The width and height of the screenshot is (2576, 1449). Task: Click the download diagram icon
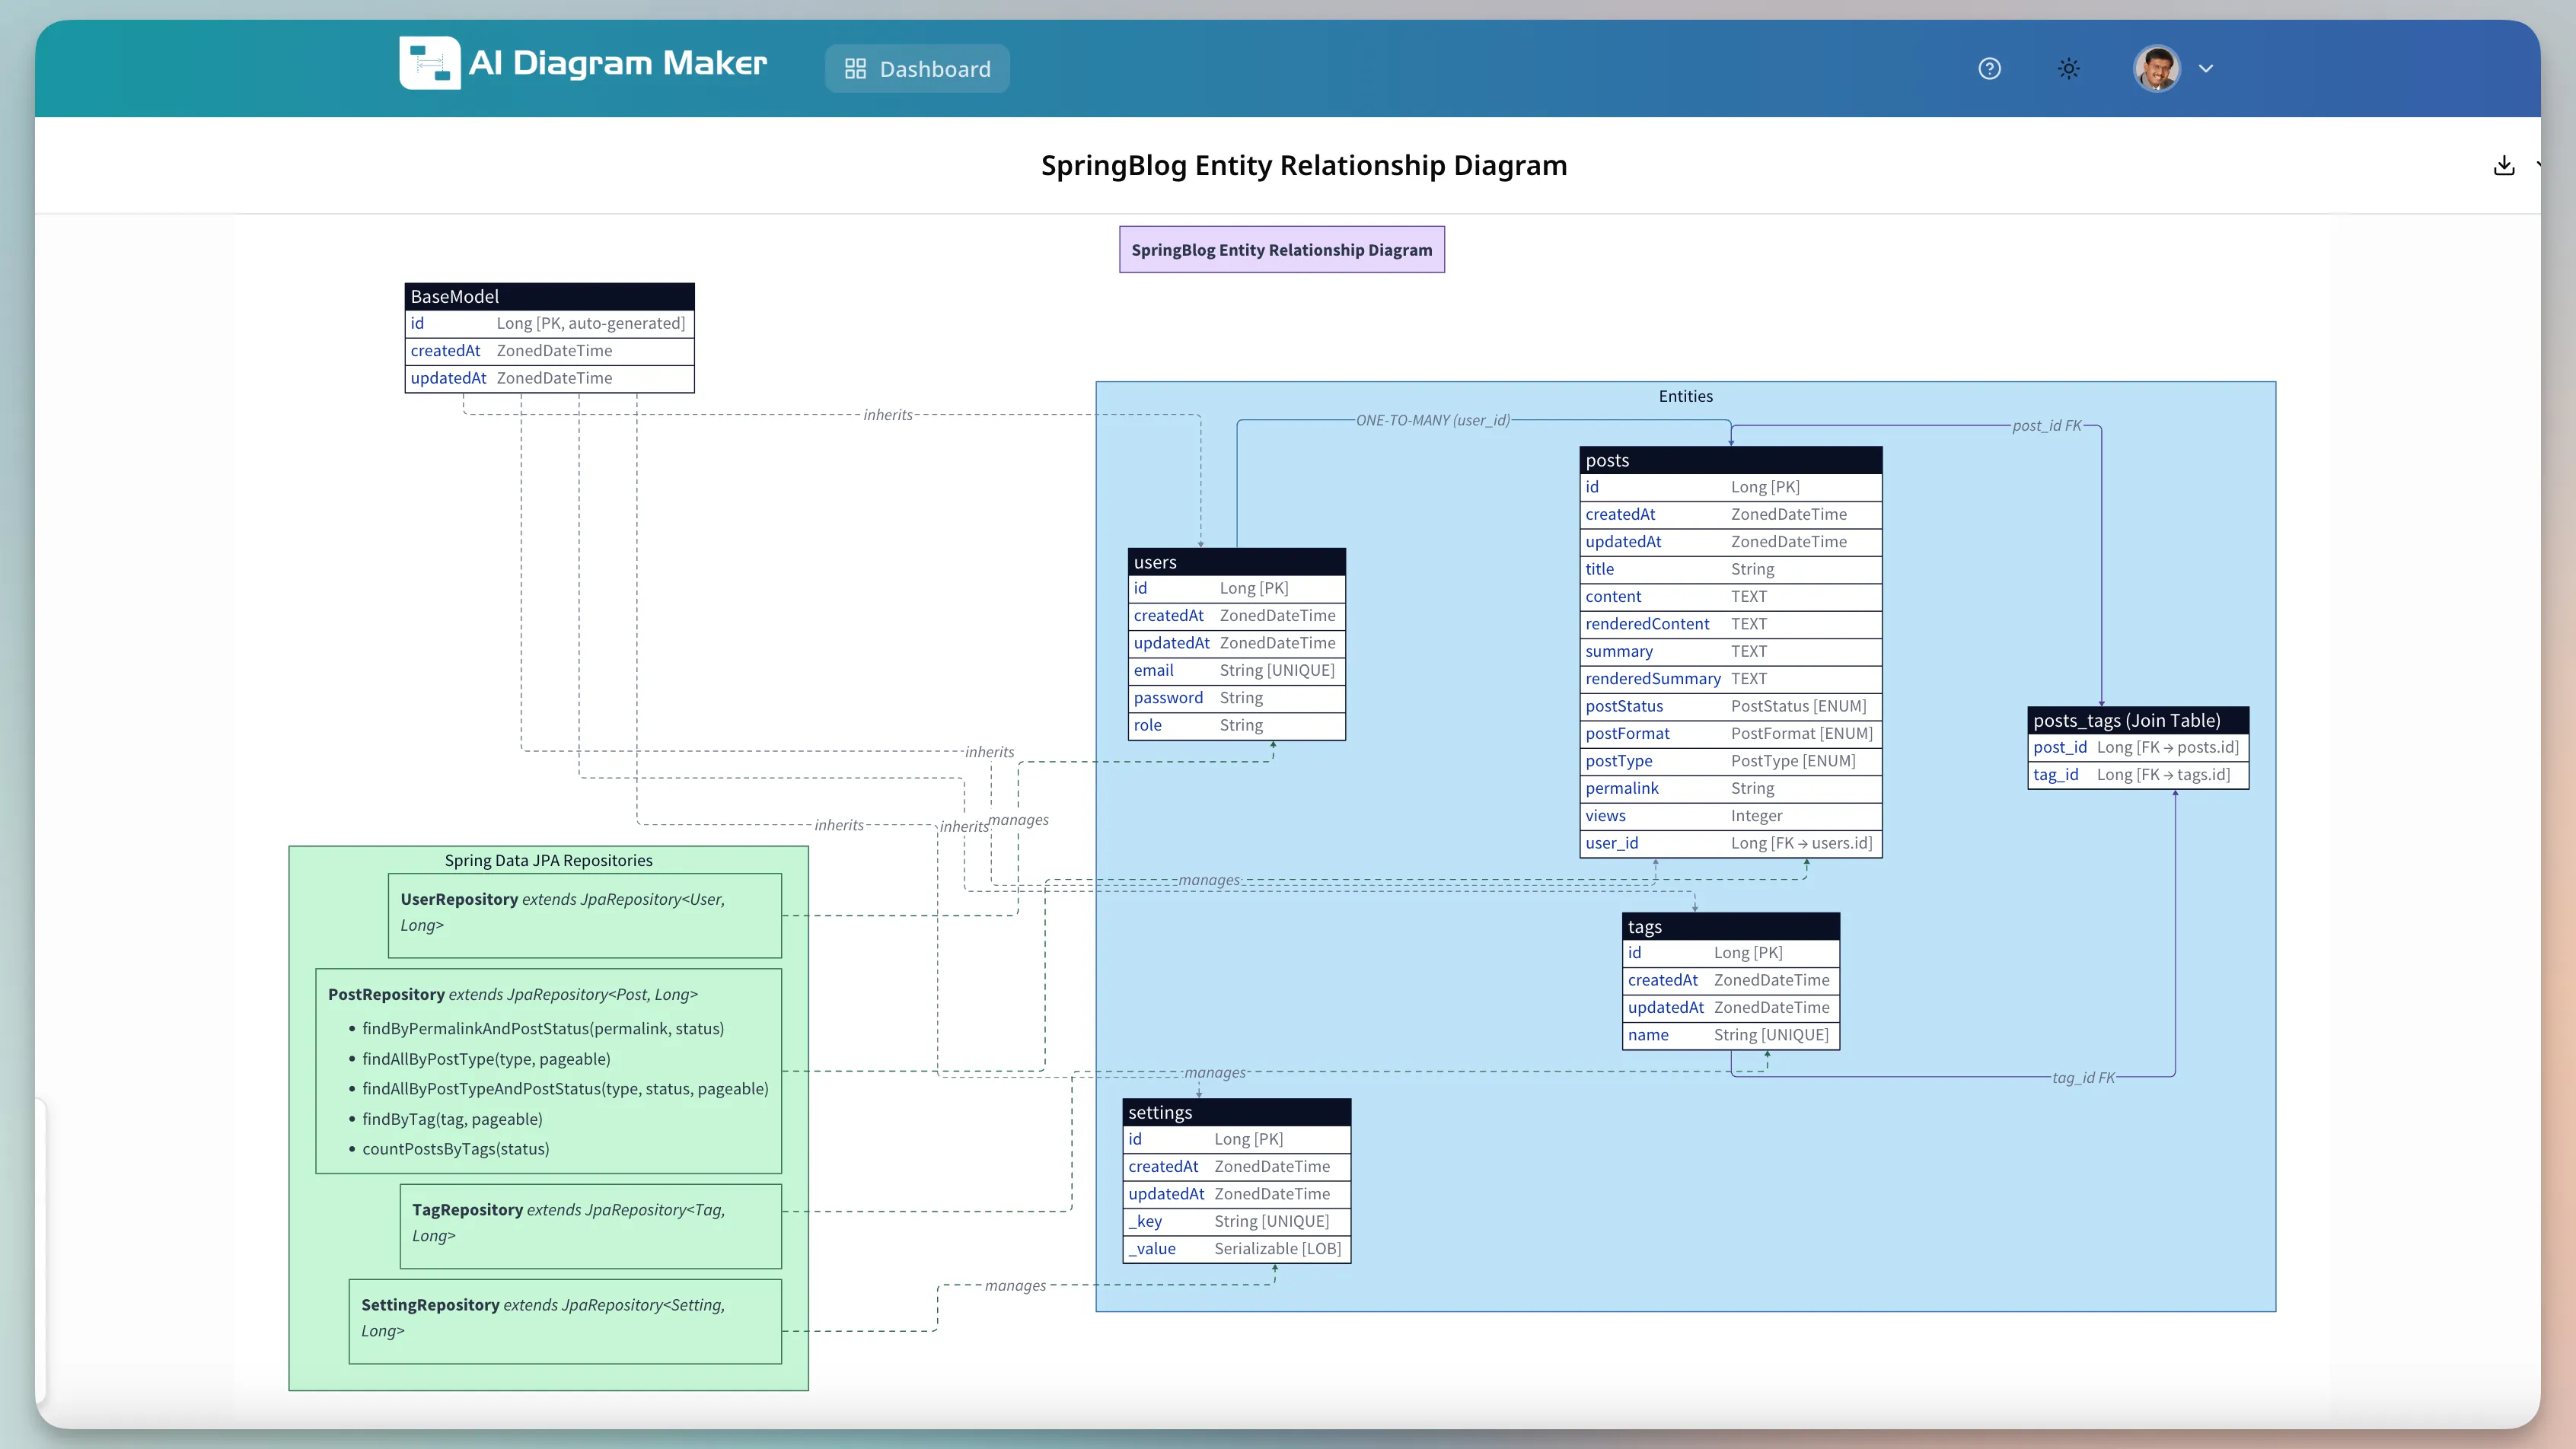tap(2504, 165)
